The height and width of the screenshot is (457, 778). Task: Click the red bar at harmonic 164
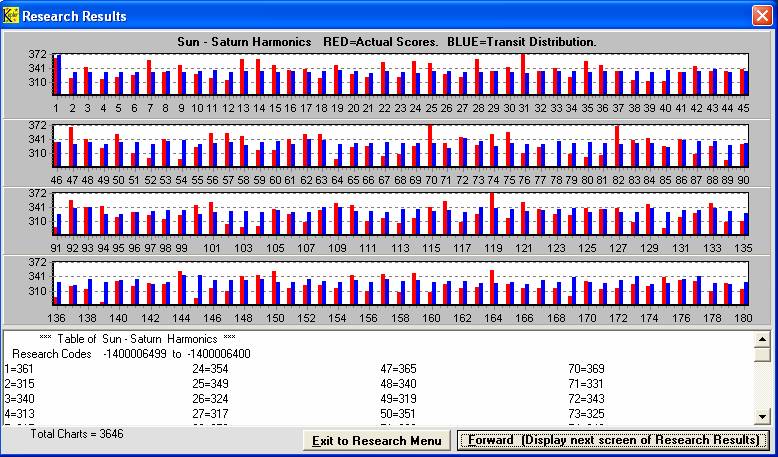[x=491, y=286]
